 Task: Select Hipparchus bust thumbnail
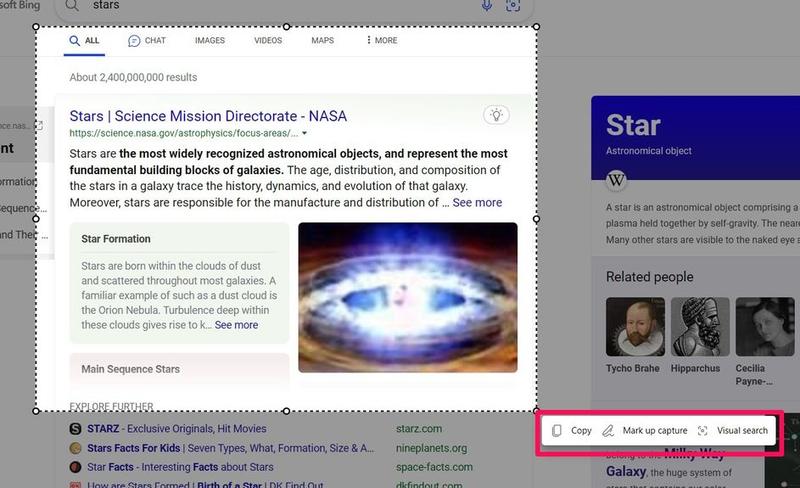700,327
